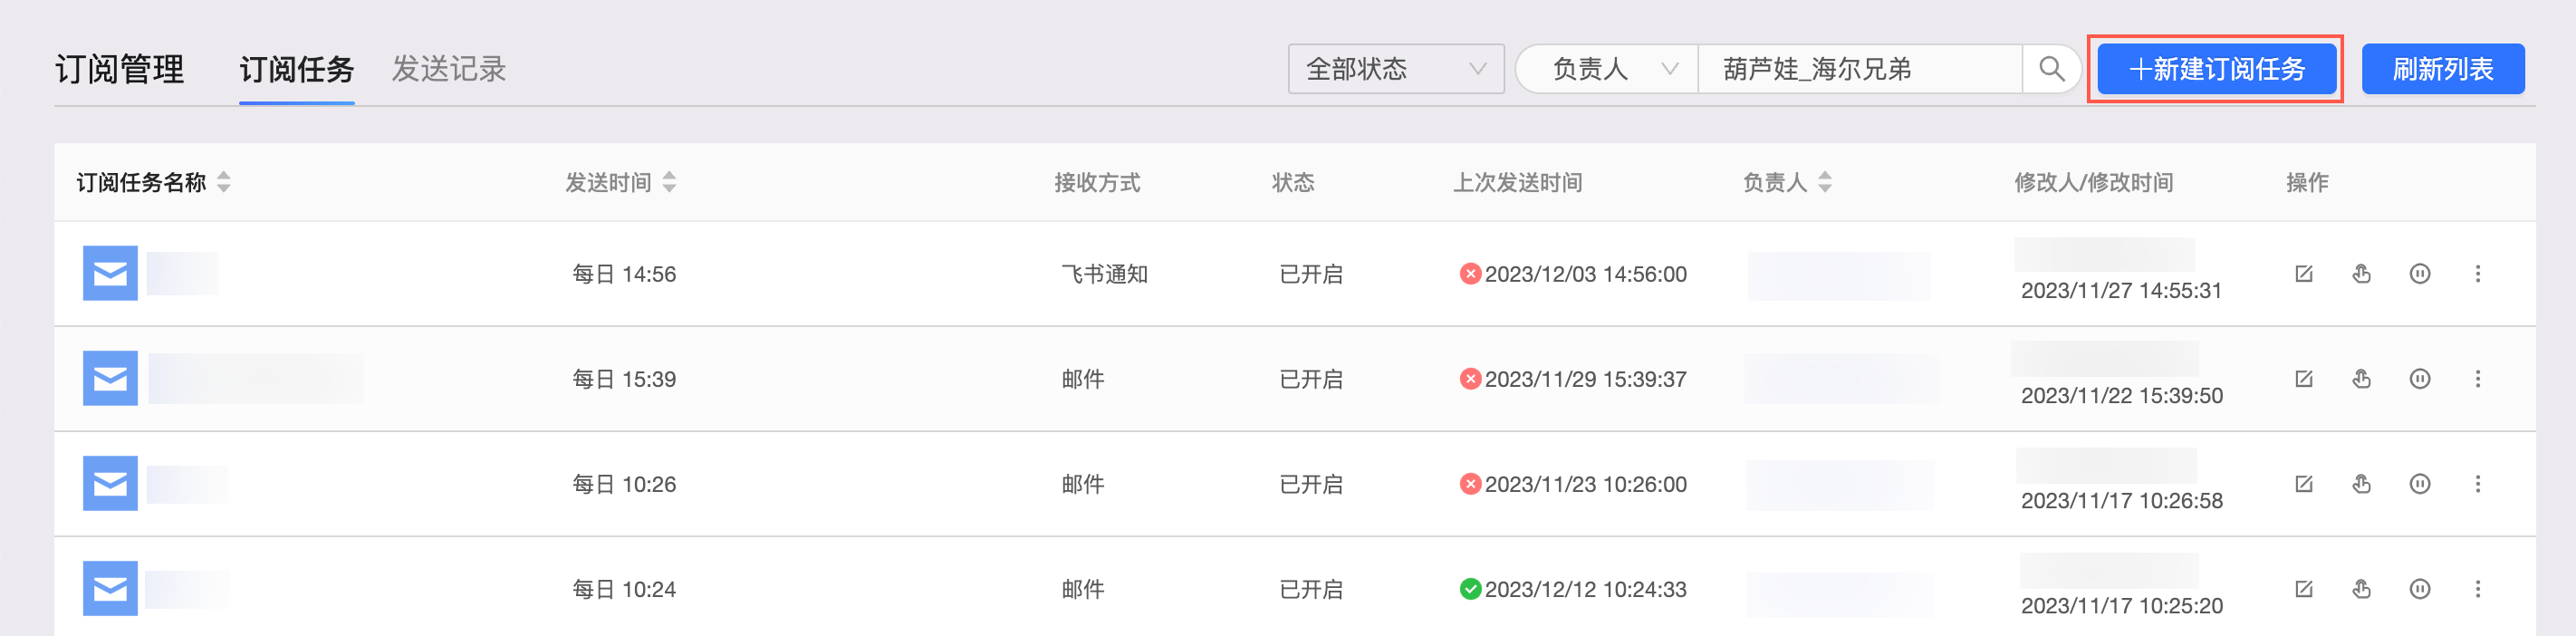2576x636 pixels.
Task: Pause the 每日 10:24 subscription task
Action: point(2419,589)
